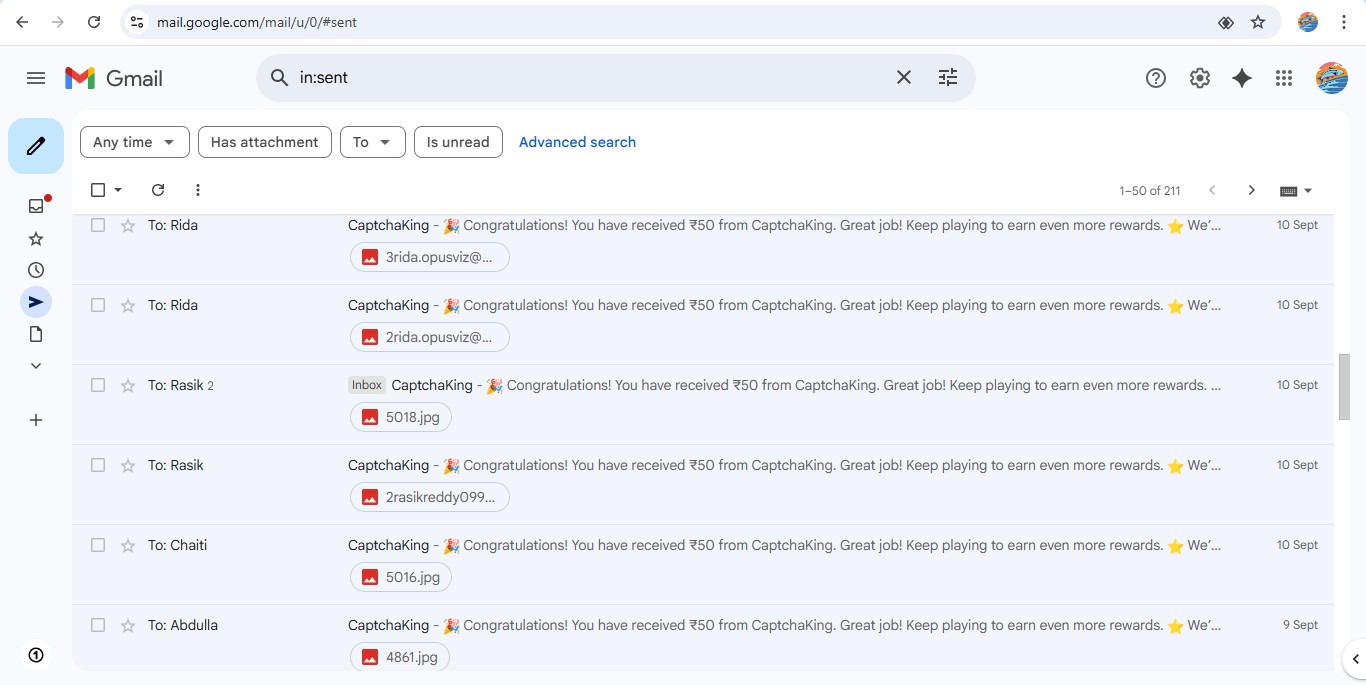Clear the in:sent search query
Image resolution: width=1366 pixels, height=685 pixels.
coord(903,78)
